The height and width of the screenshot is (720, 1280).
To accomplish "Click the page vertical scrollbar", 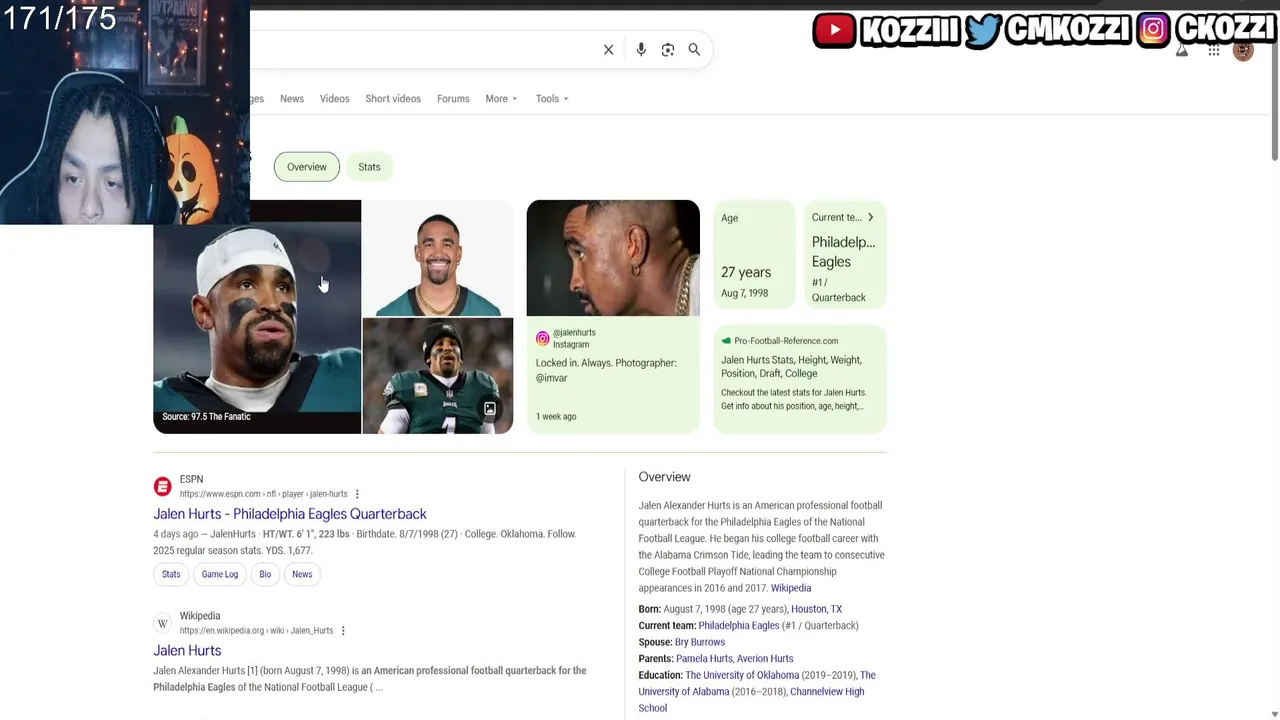I will [x=1274, y=100].
